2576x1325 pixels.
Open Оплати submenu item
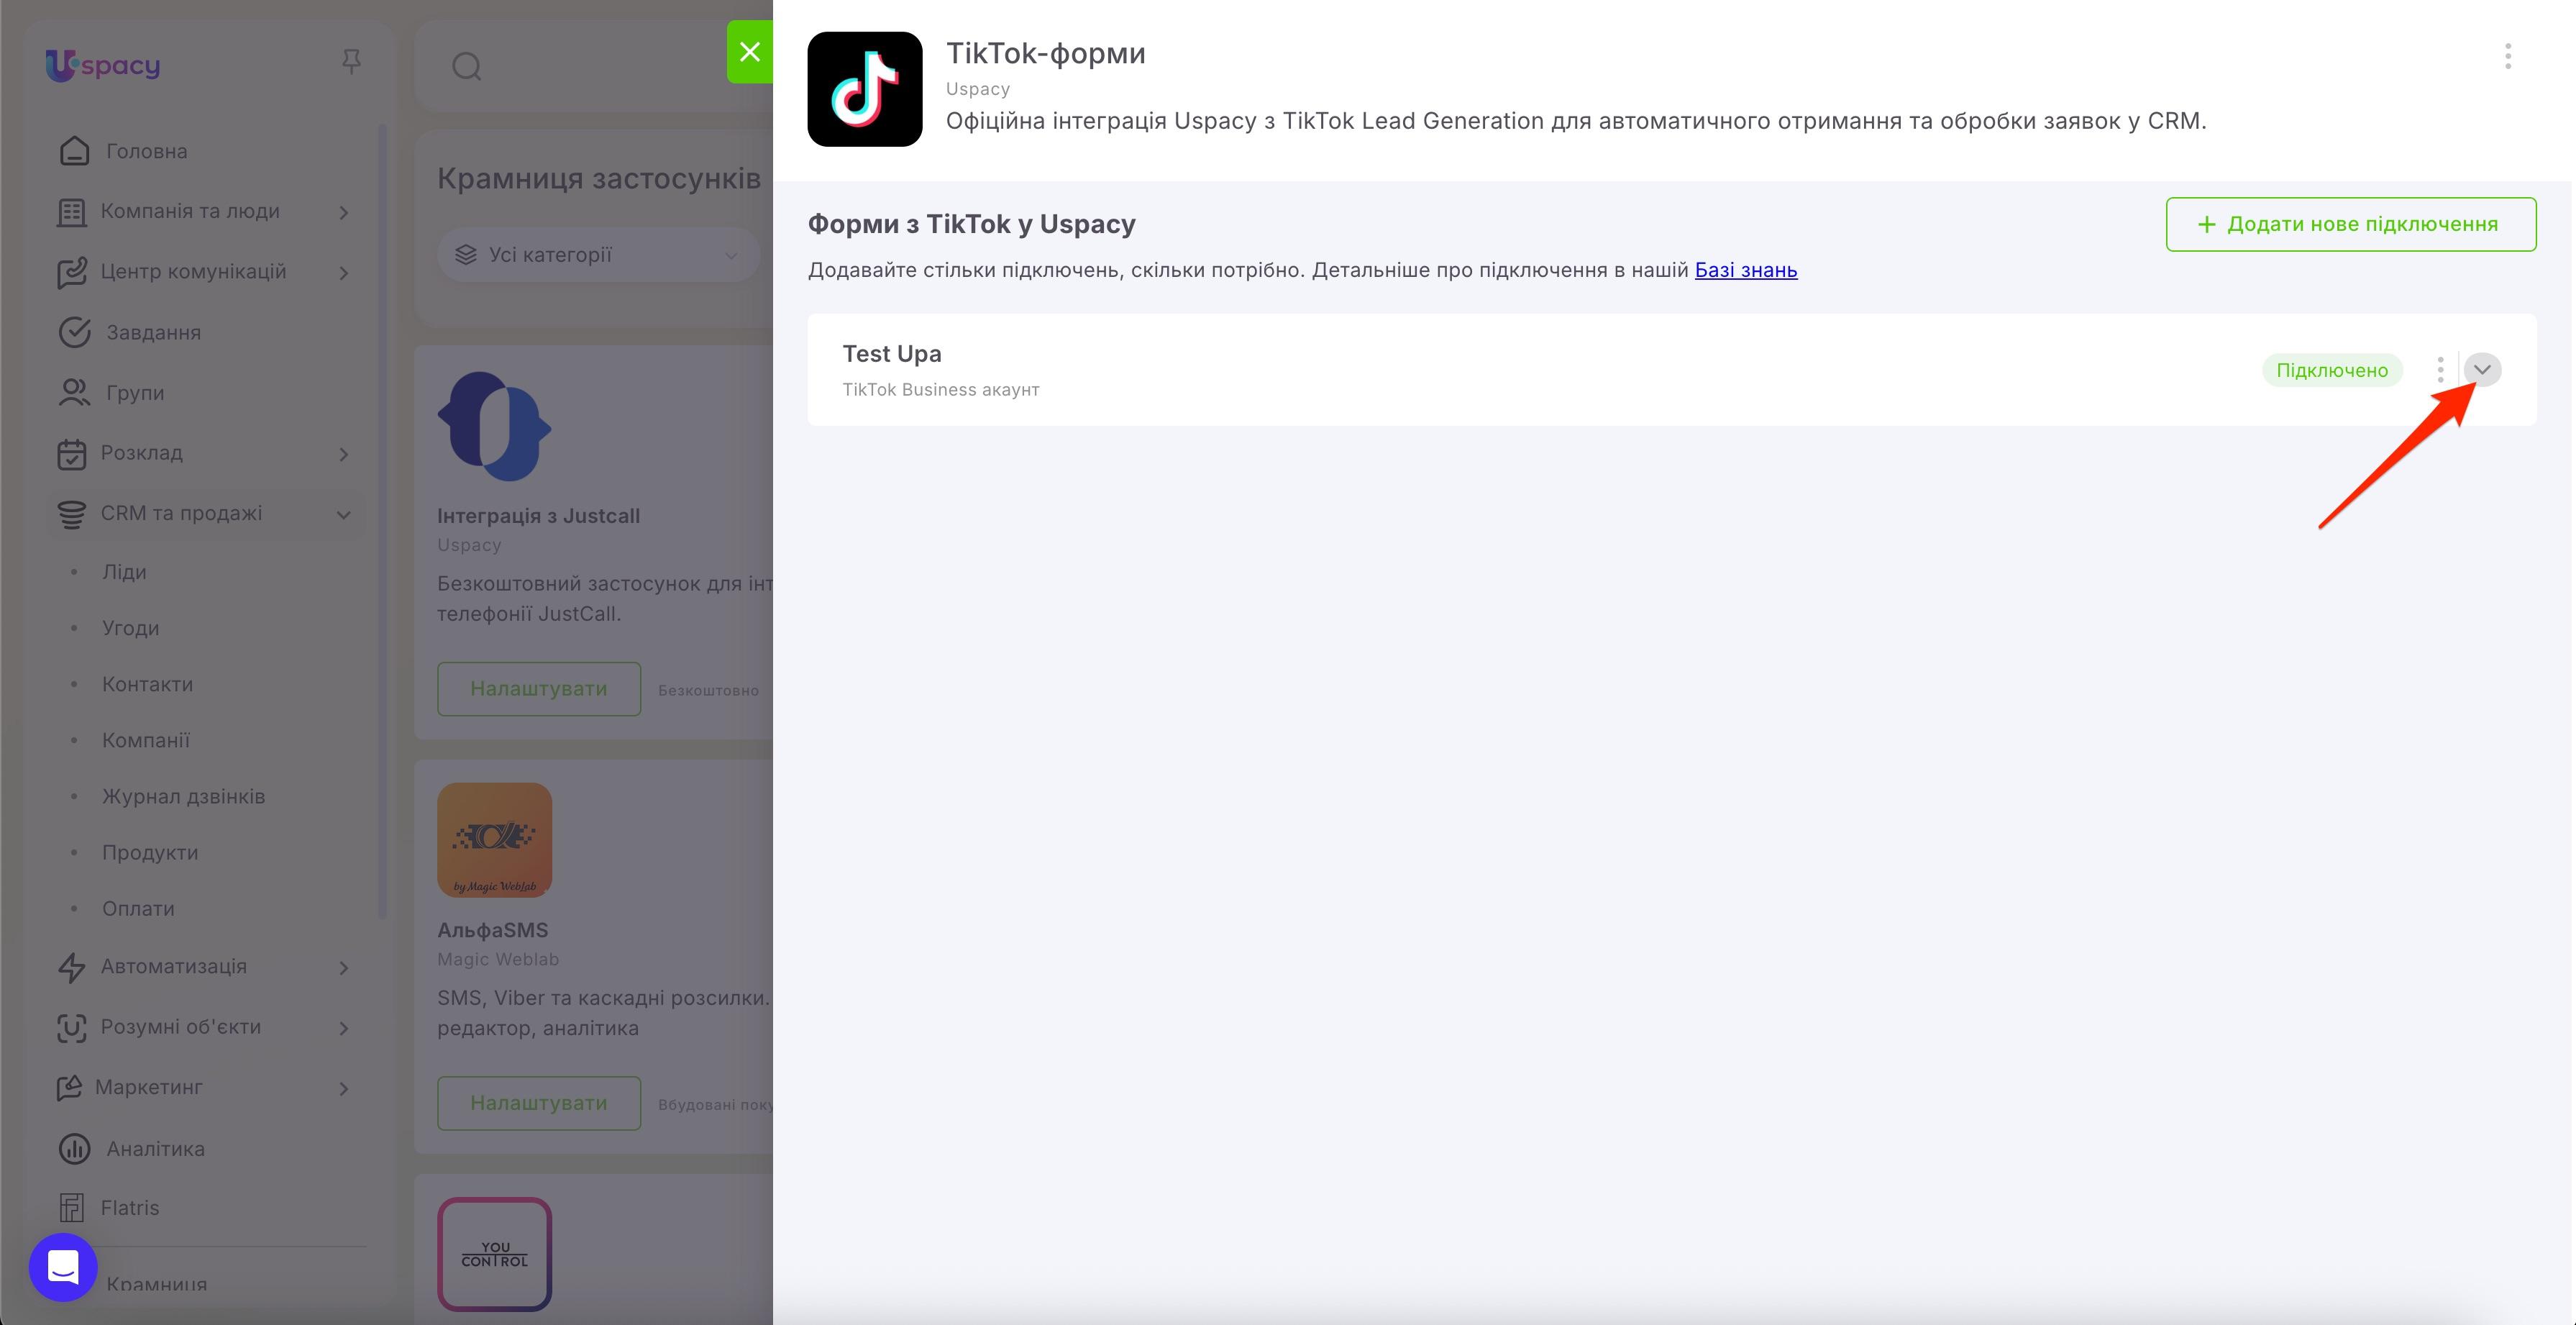(138, 908)
